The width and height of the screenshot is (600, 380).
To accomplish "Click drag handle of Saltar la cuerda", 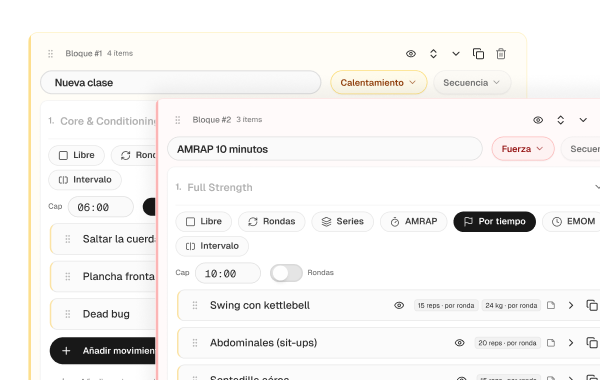I will 68,239.
